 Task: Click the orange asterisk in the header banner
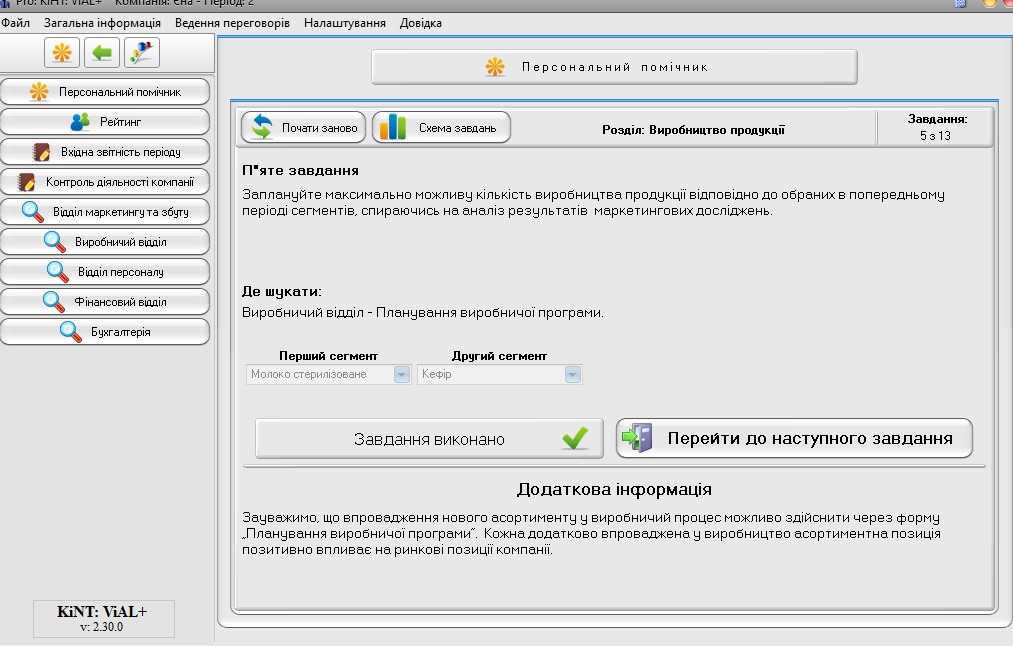[495, 67]
